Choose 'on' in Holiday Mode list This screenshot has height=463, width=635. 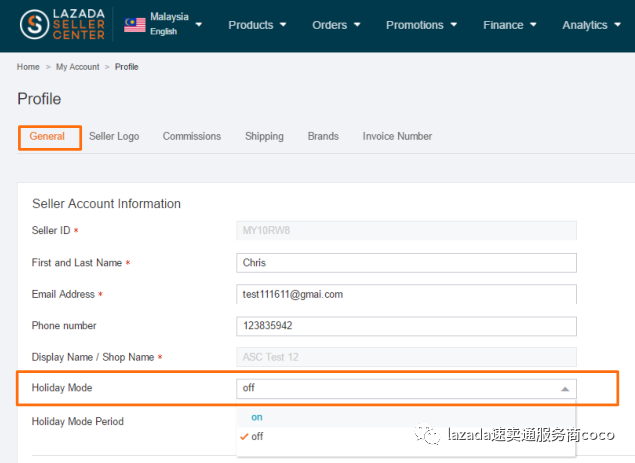tap(406, 417)
